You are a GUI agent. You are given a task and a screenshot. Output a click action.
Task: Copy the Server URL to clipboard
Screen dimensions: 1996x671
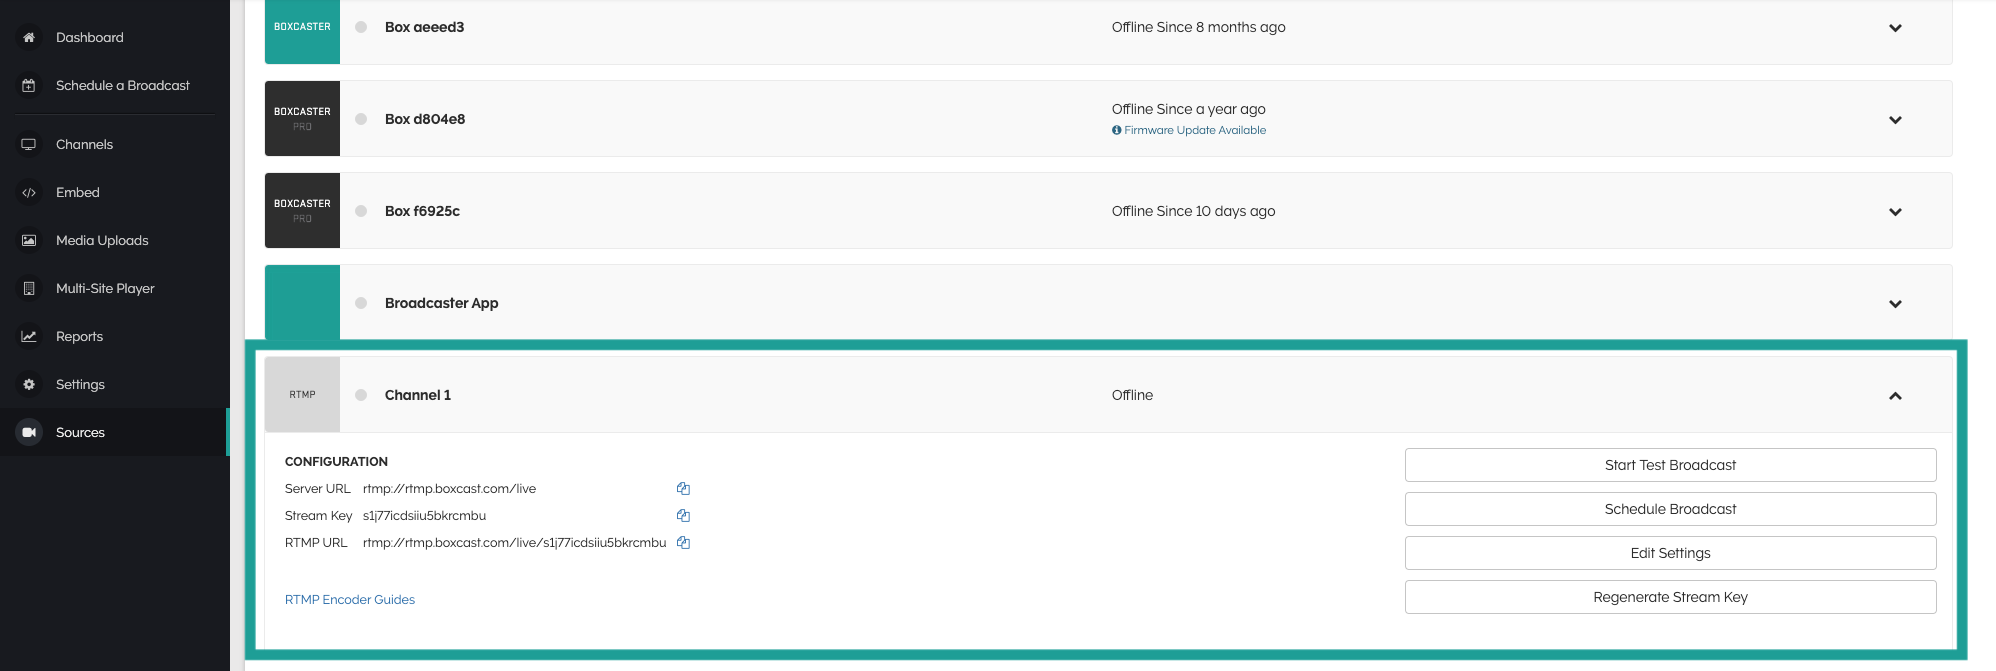tap(683, 489)
